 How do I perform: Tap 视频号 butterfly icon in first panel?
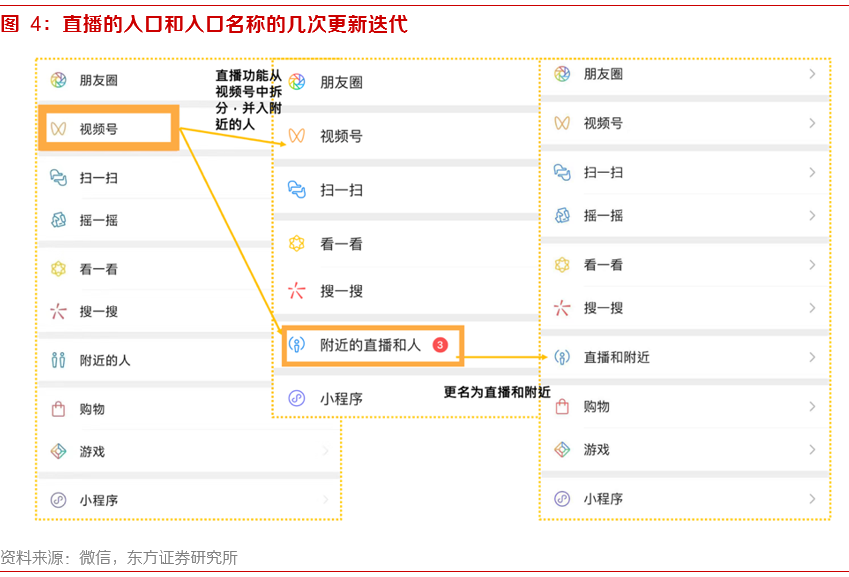tap(58, 129)
